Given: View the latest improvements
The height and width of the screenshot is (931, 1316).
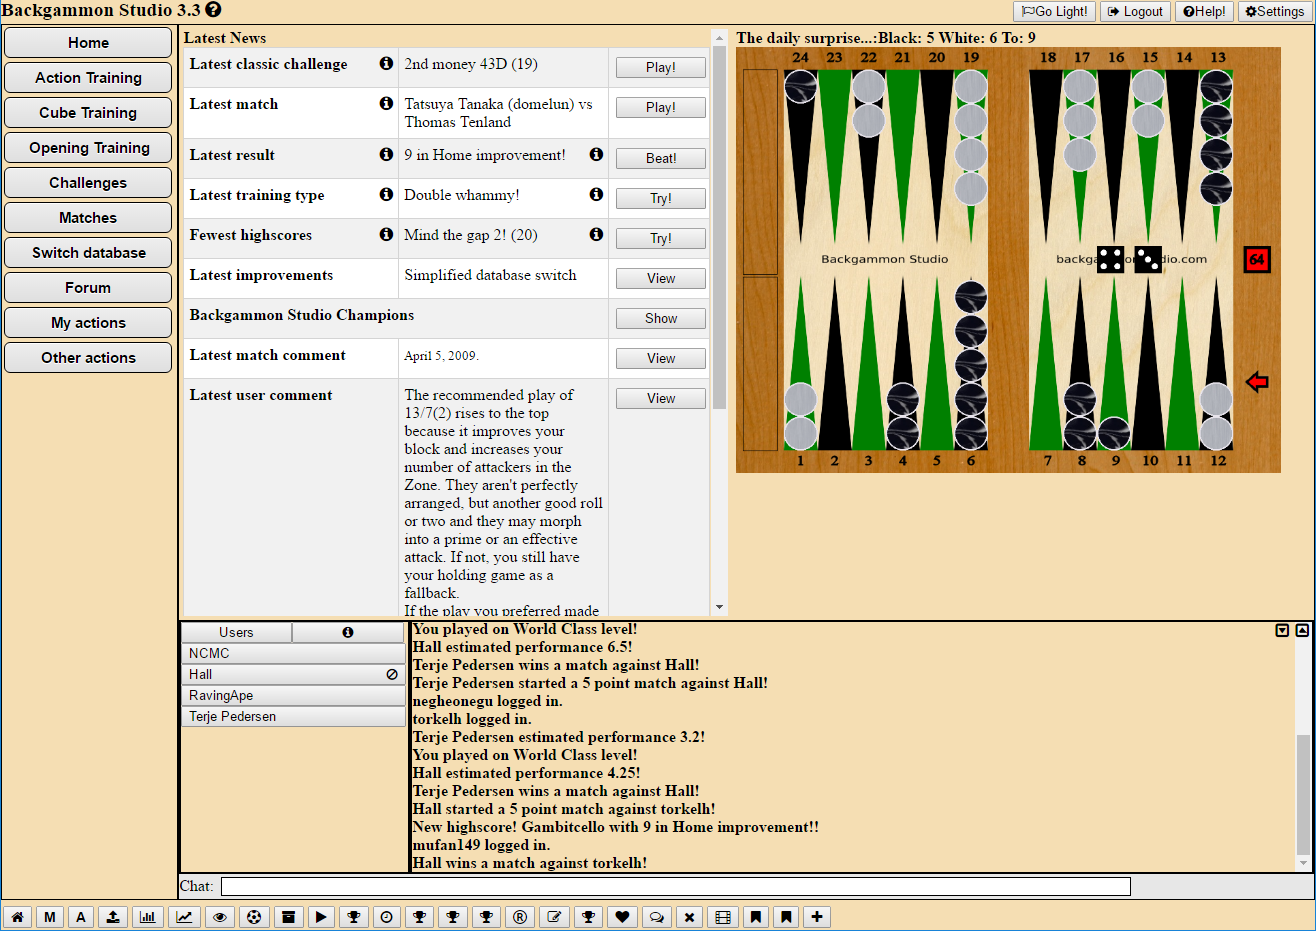Looking at the screenshot, I should pyautogui.click(x=661, y=278).
